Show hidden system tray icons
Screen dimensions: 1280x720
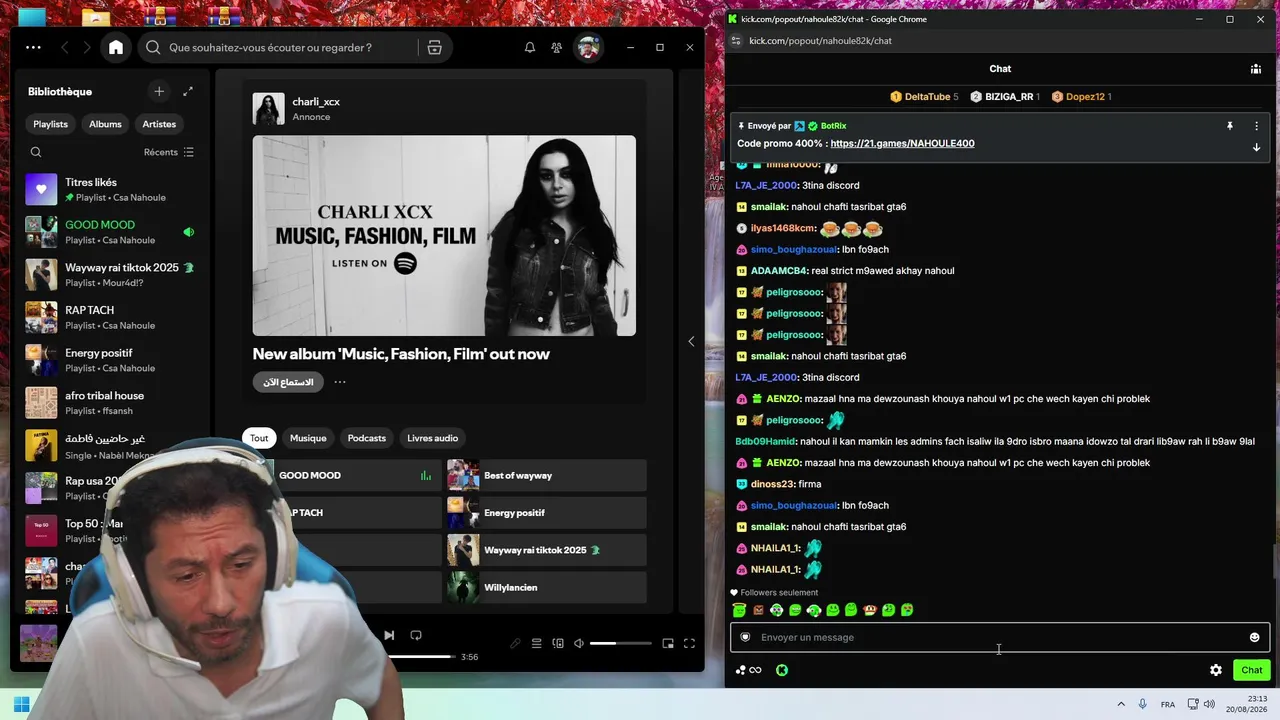(1121, 704)
